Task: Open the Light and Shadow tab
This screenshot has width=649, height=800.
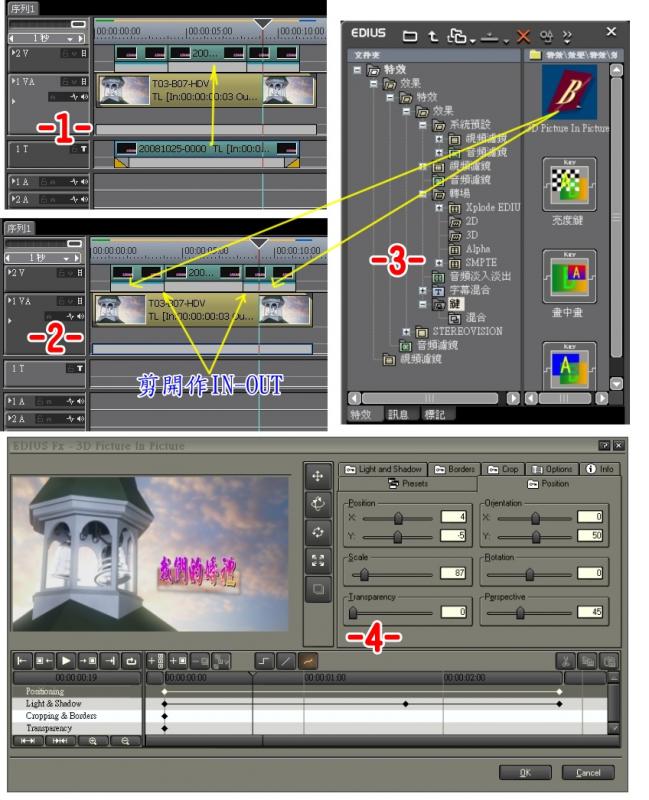Action: (x=383, y=469)
